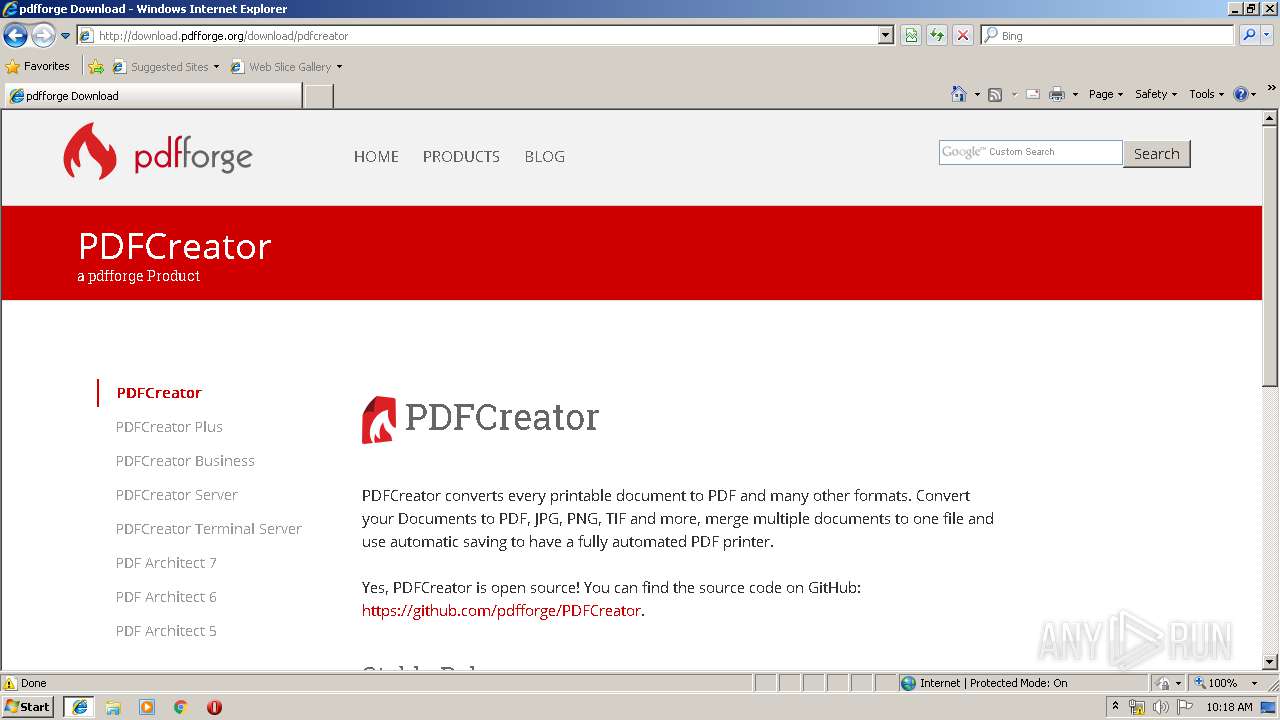Open the Favorites button

click(x=37, y=66)
